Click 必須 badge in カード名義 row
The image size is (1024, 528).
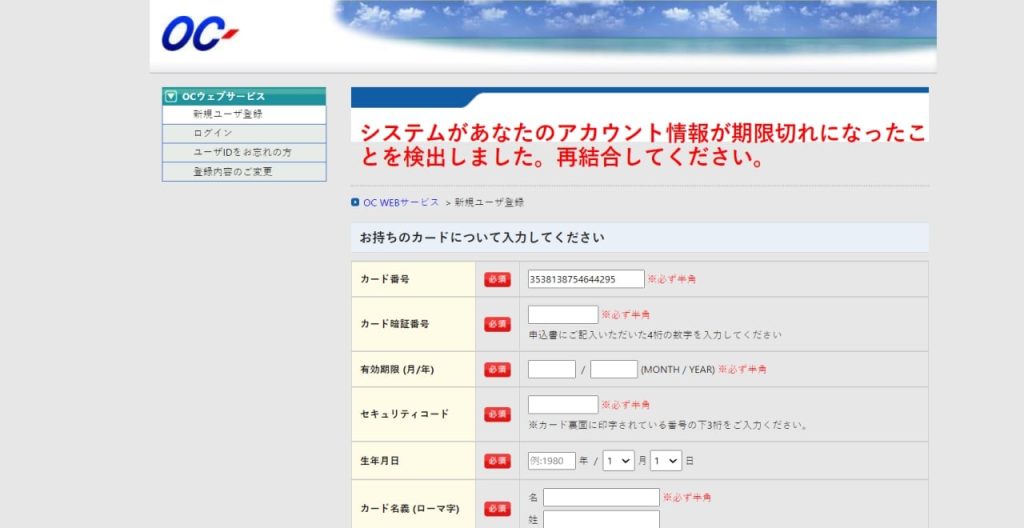tap(498, 508)
